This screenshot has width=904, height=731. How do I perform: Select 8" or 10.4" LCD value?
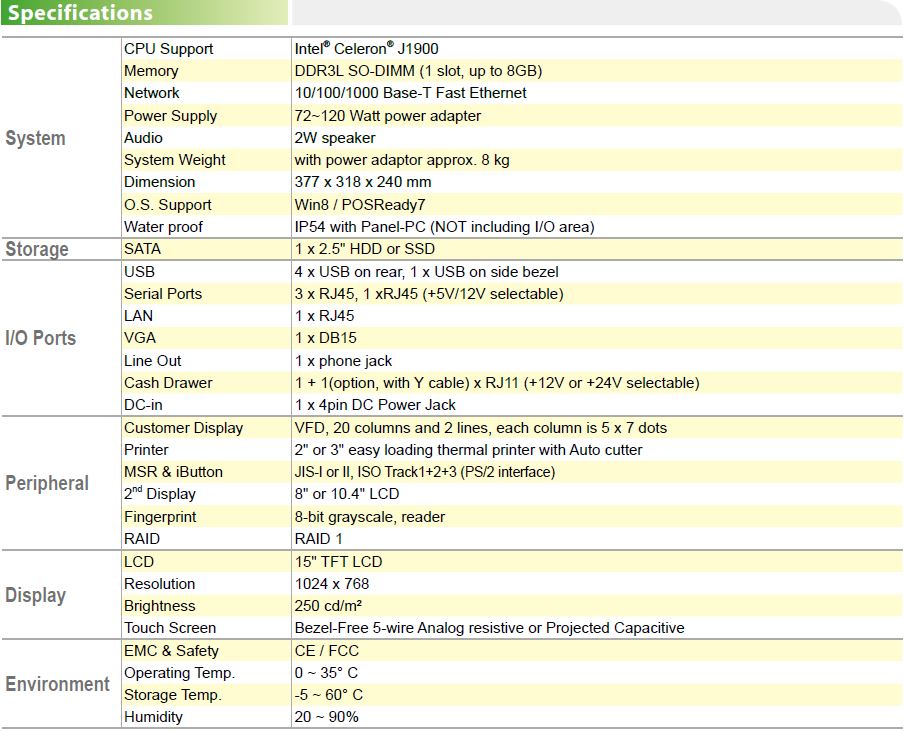pos(347,494)
